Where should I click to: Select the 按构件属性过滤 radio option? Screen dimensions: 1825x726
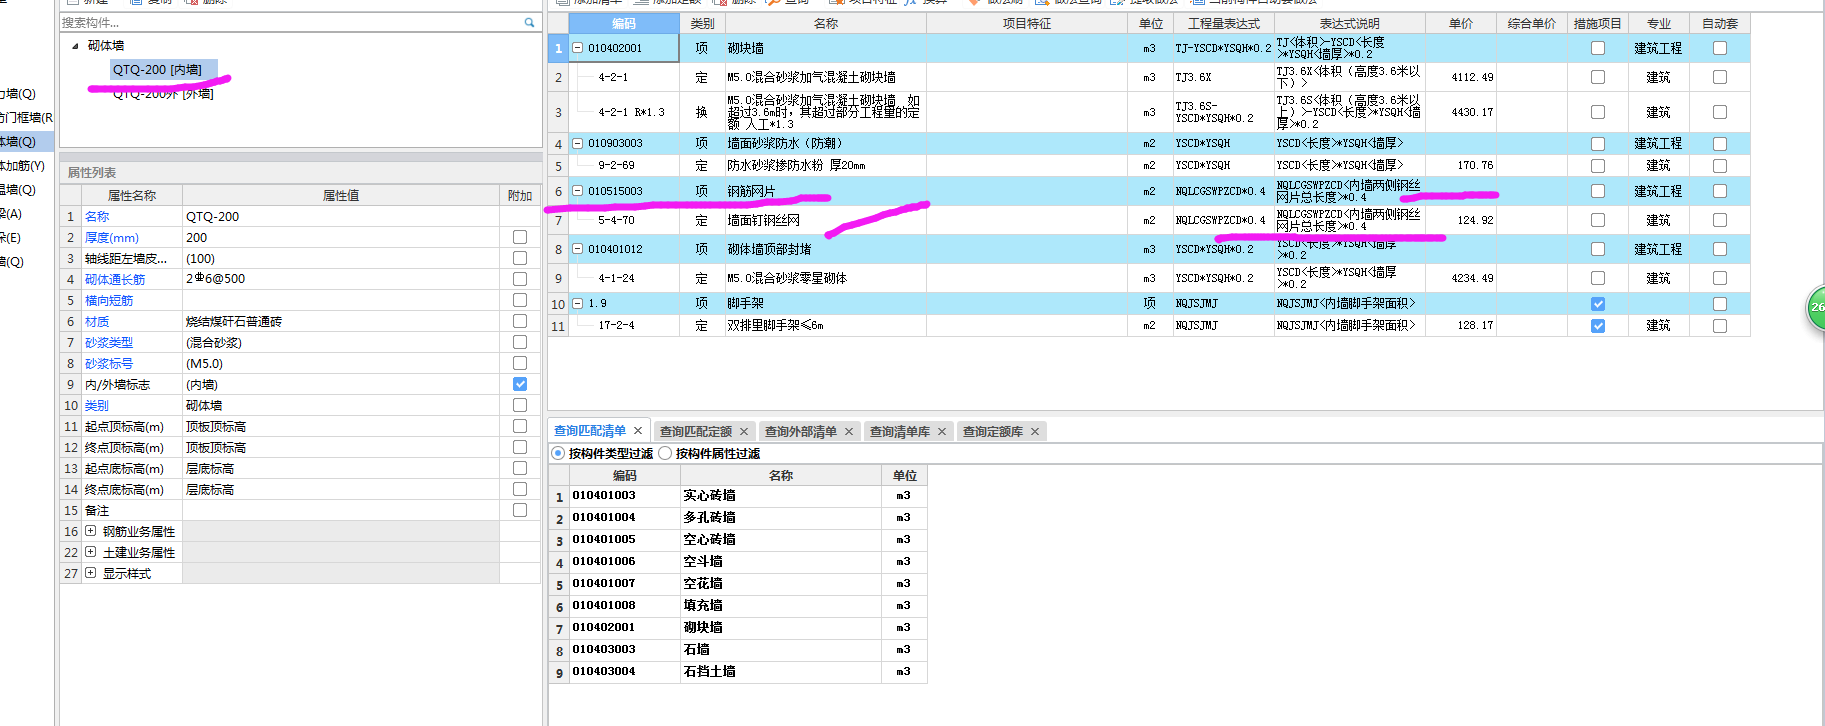(665, 453)
